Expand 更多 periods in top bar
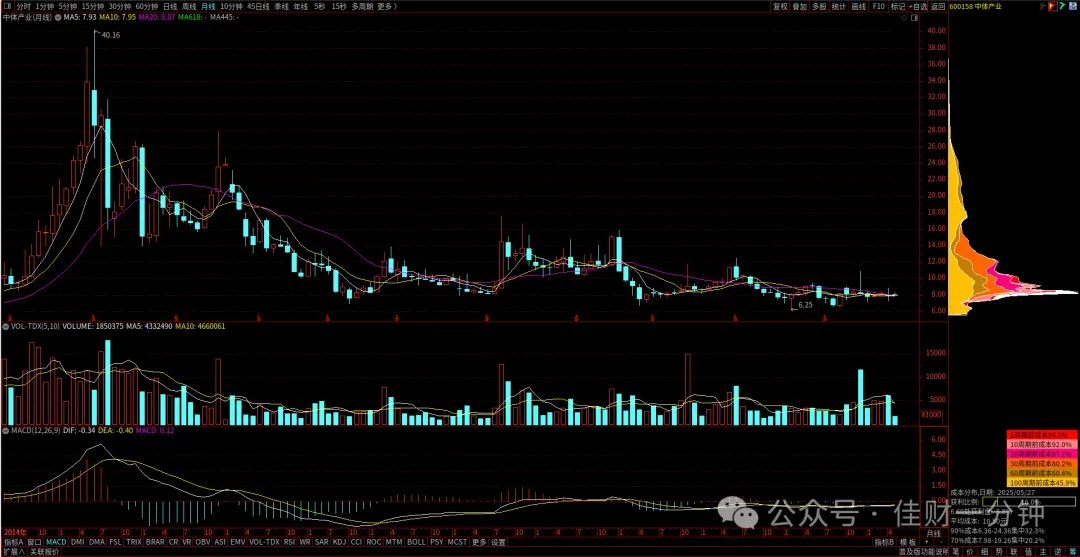 [x=388, y=6]
